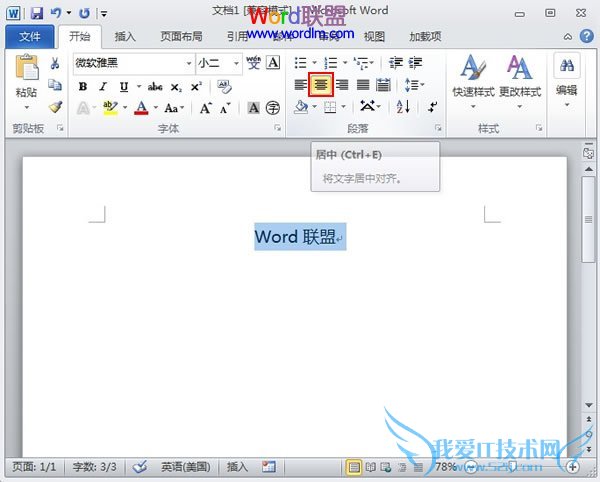Screen dimensions: 600x482
Task: Click 插入 insert mode in status bar
Action: pyautogui.click(x=237, y=467)
